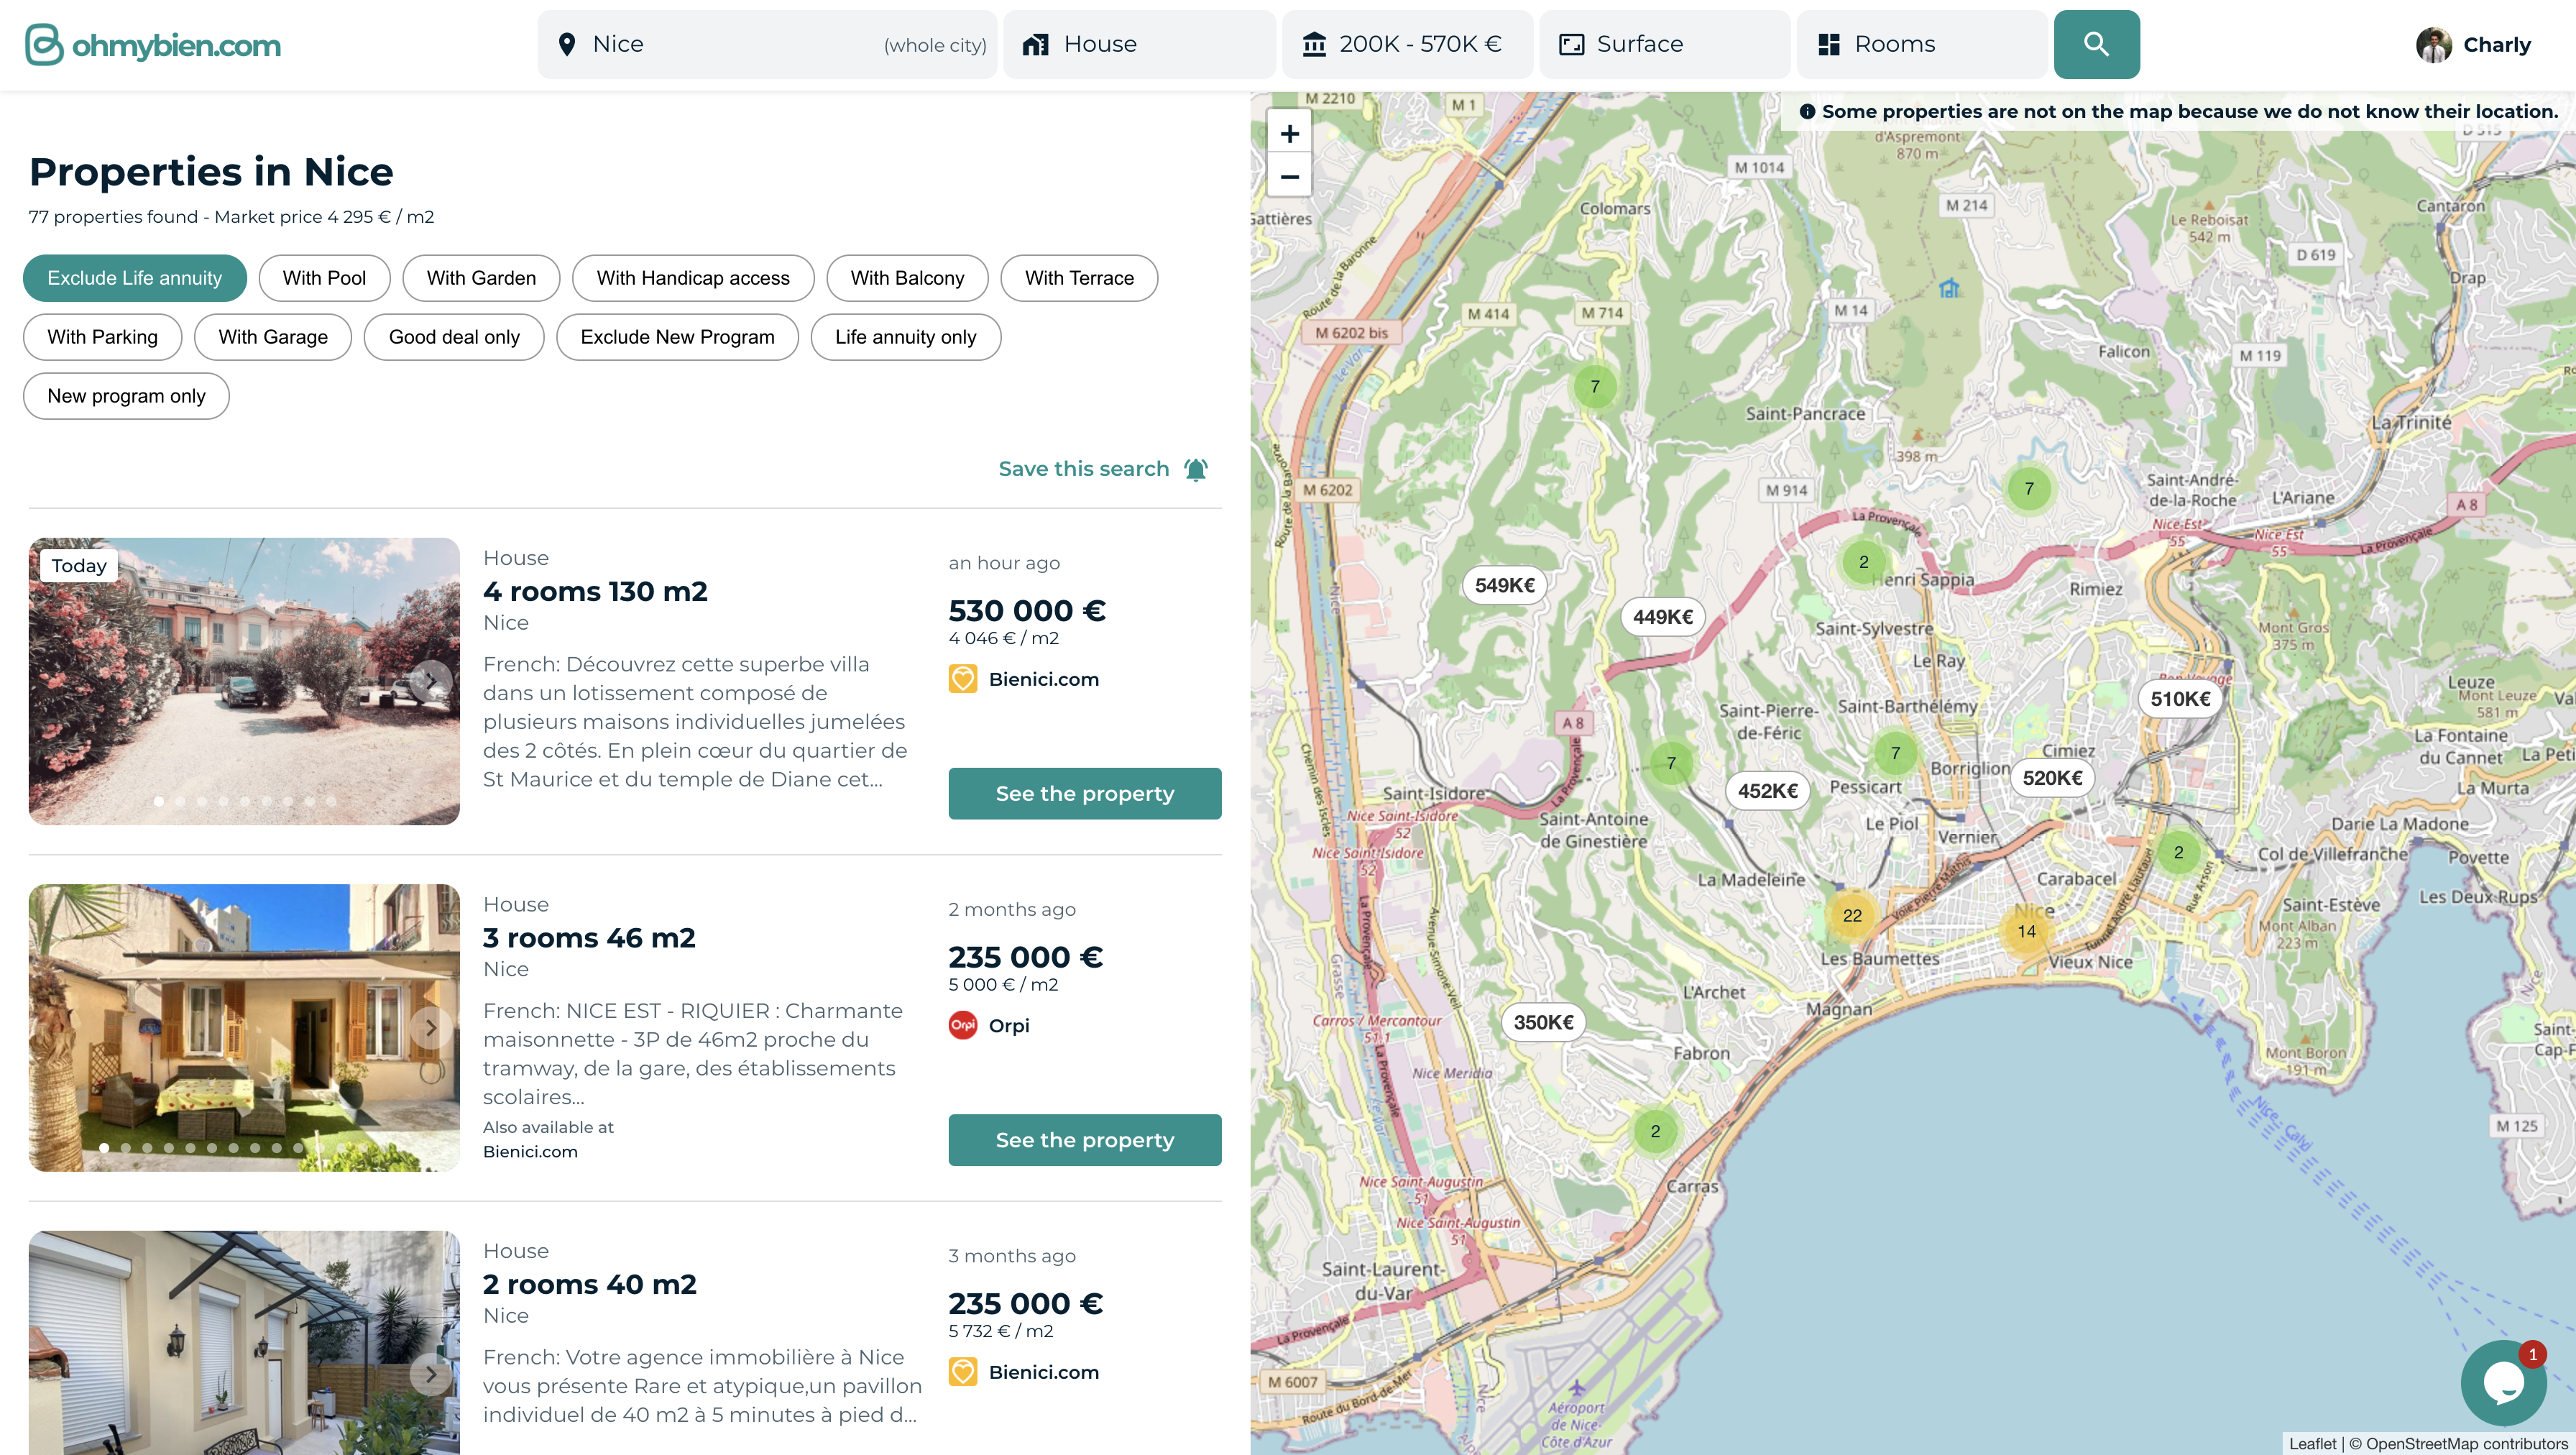This screenshot has height=1455, width=2576.
Task: Zoom out on the map
Action: click(x=1289, y=177)
